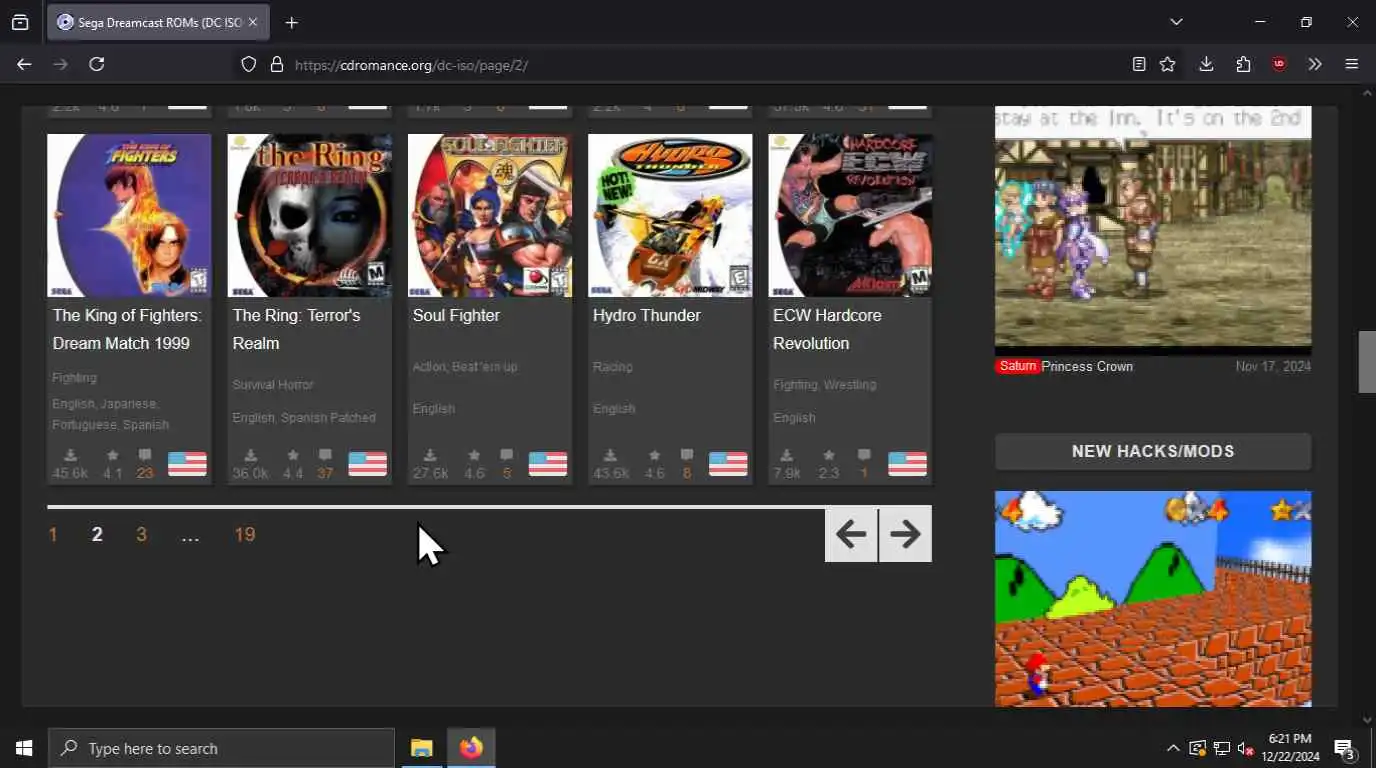Open Firefox View icon in tab bar

coord(20,22)
